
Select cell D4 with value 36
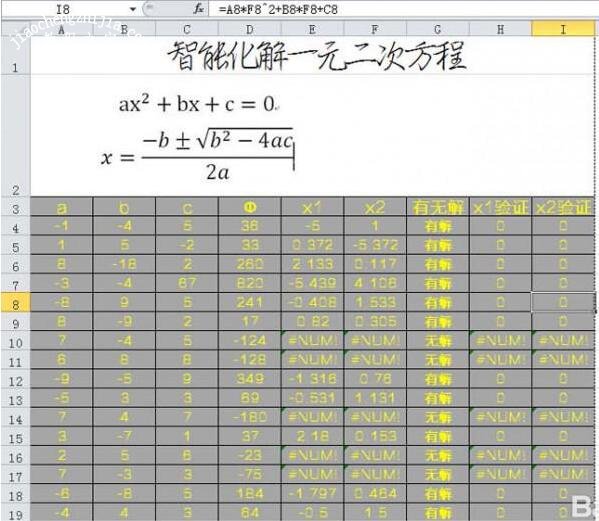click(249, 226)
